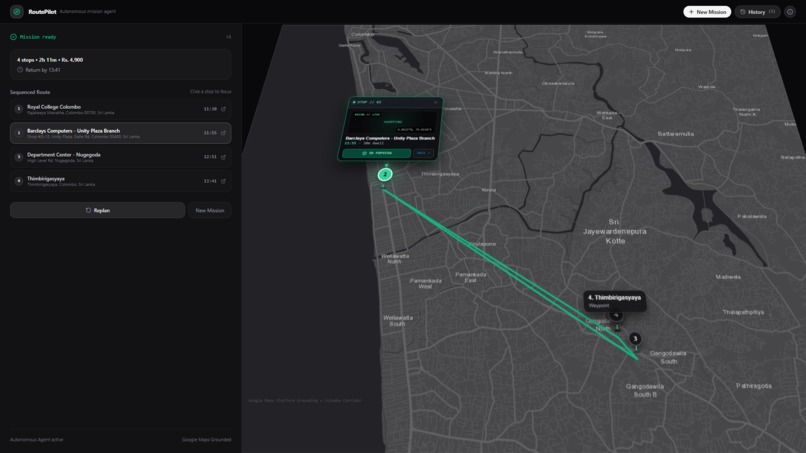Screen dimensions: 806x453
Task: Click the Mission ready status text
Action: point(38,37)
